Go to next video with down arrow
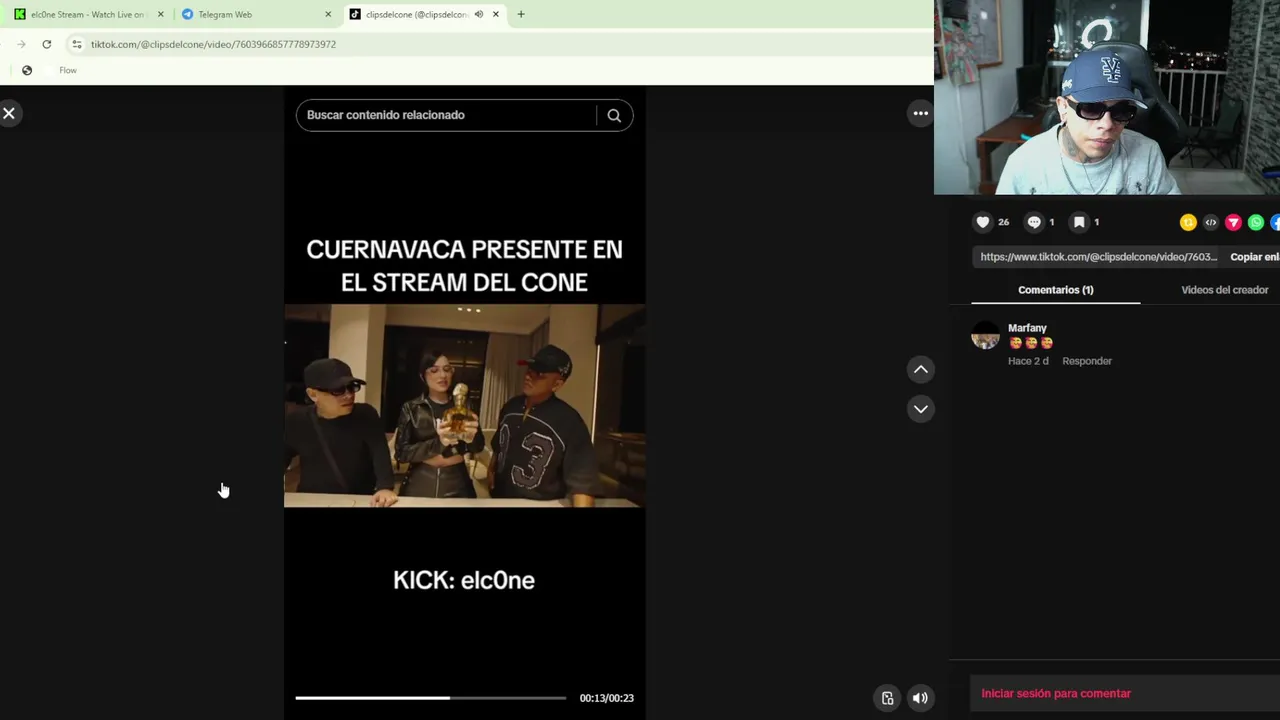1280x720 pixels. (921, 409)
